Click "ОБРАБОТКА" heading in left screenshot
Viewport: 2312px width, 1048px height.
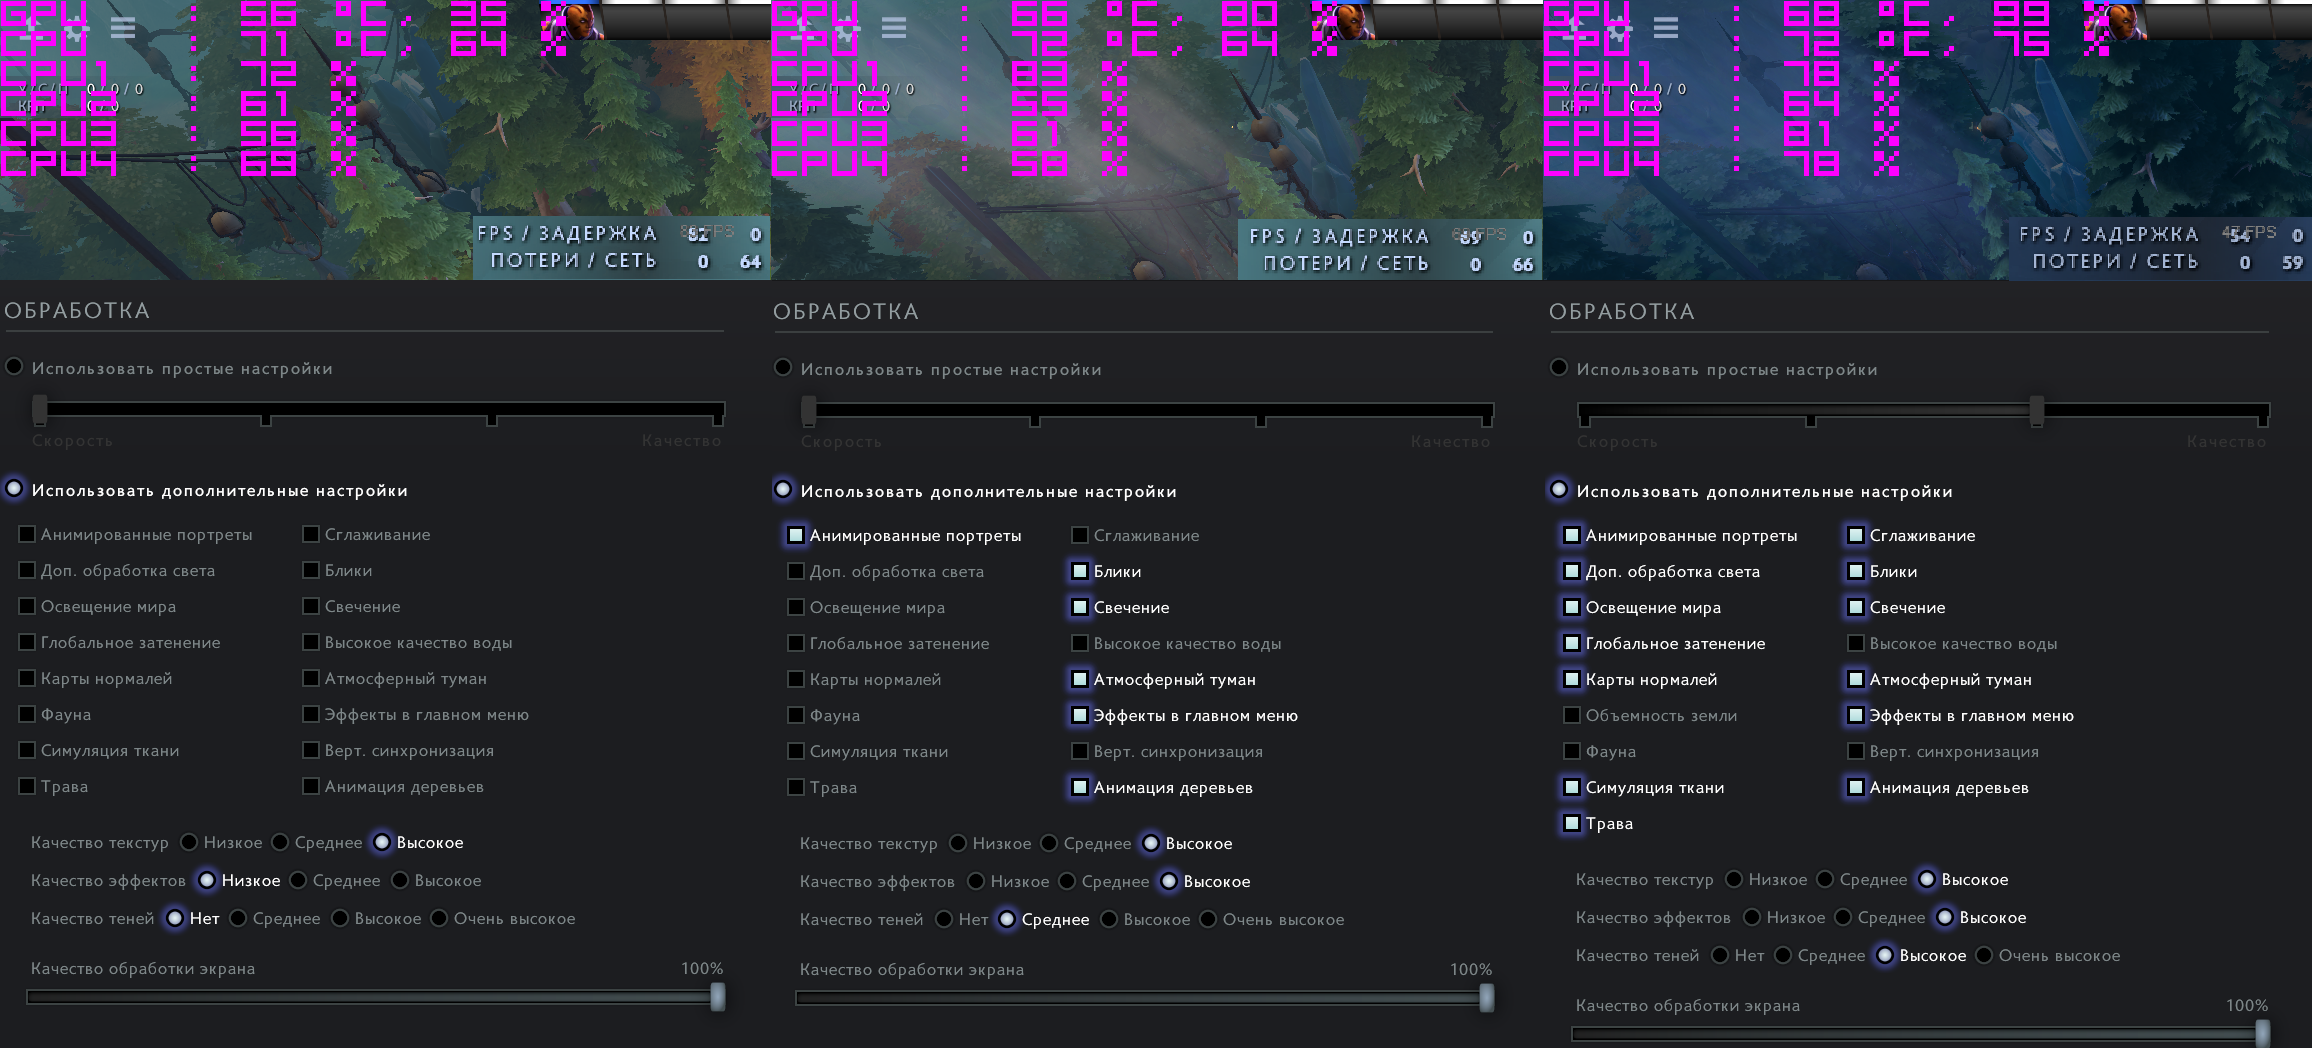click(77, 311)
